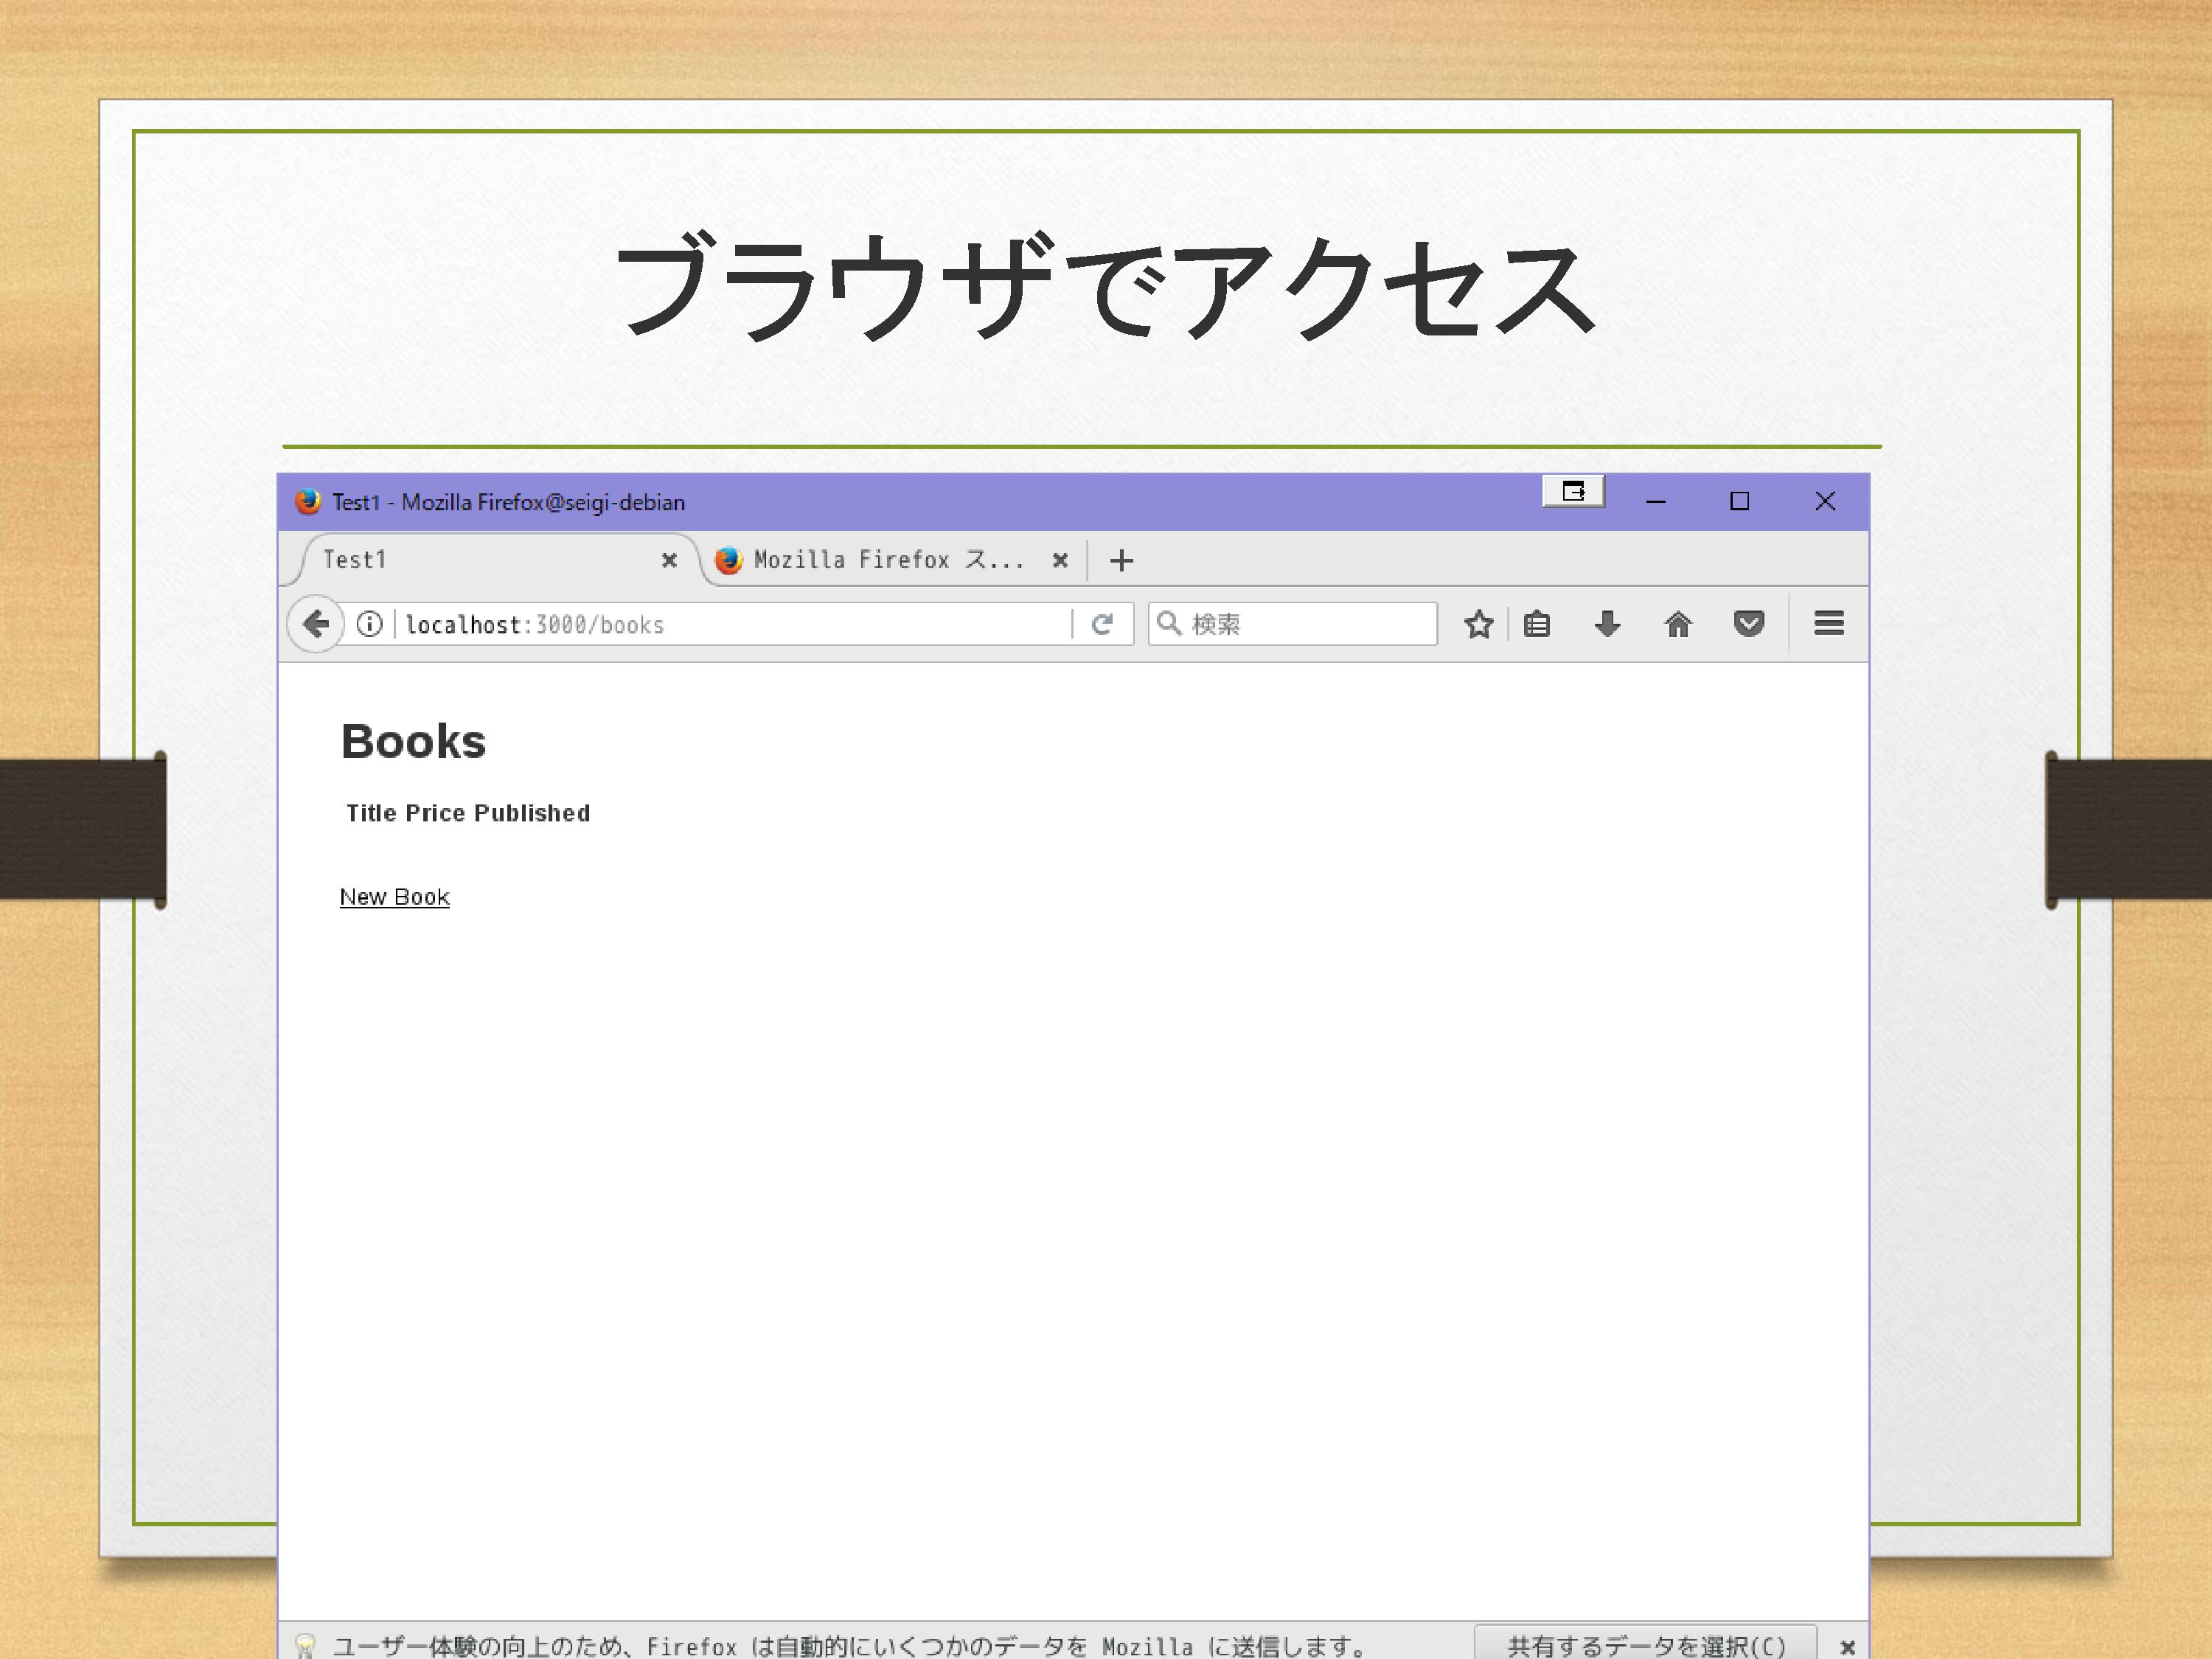Close the Test1 tab
The width and height of the screenshot is (2212, 1659).
(669, 560)
